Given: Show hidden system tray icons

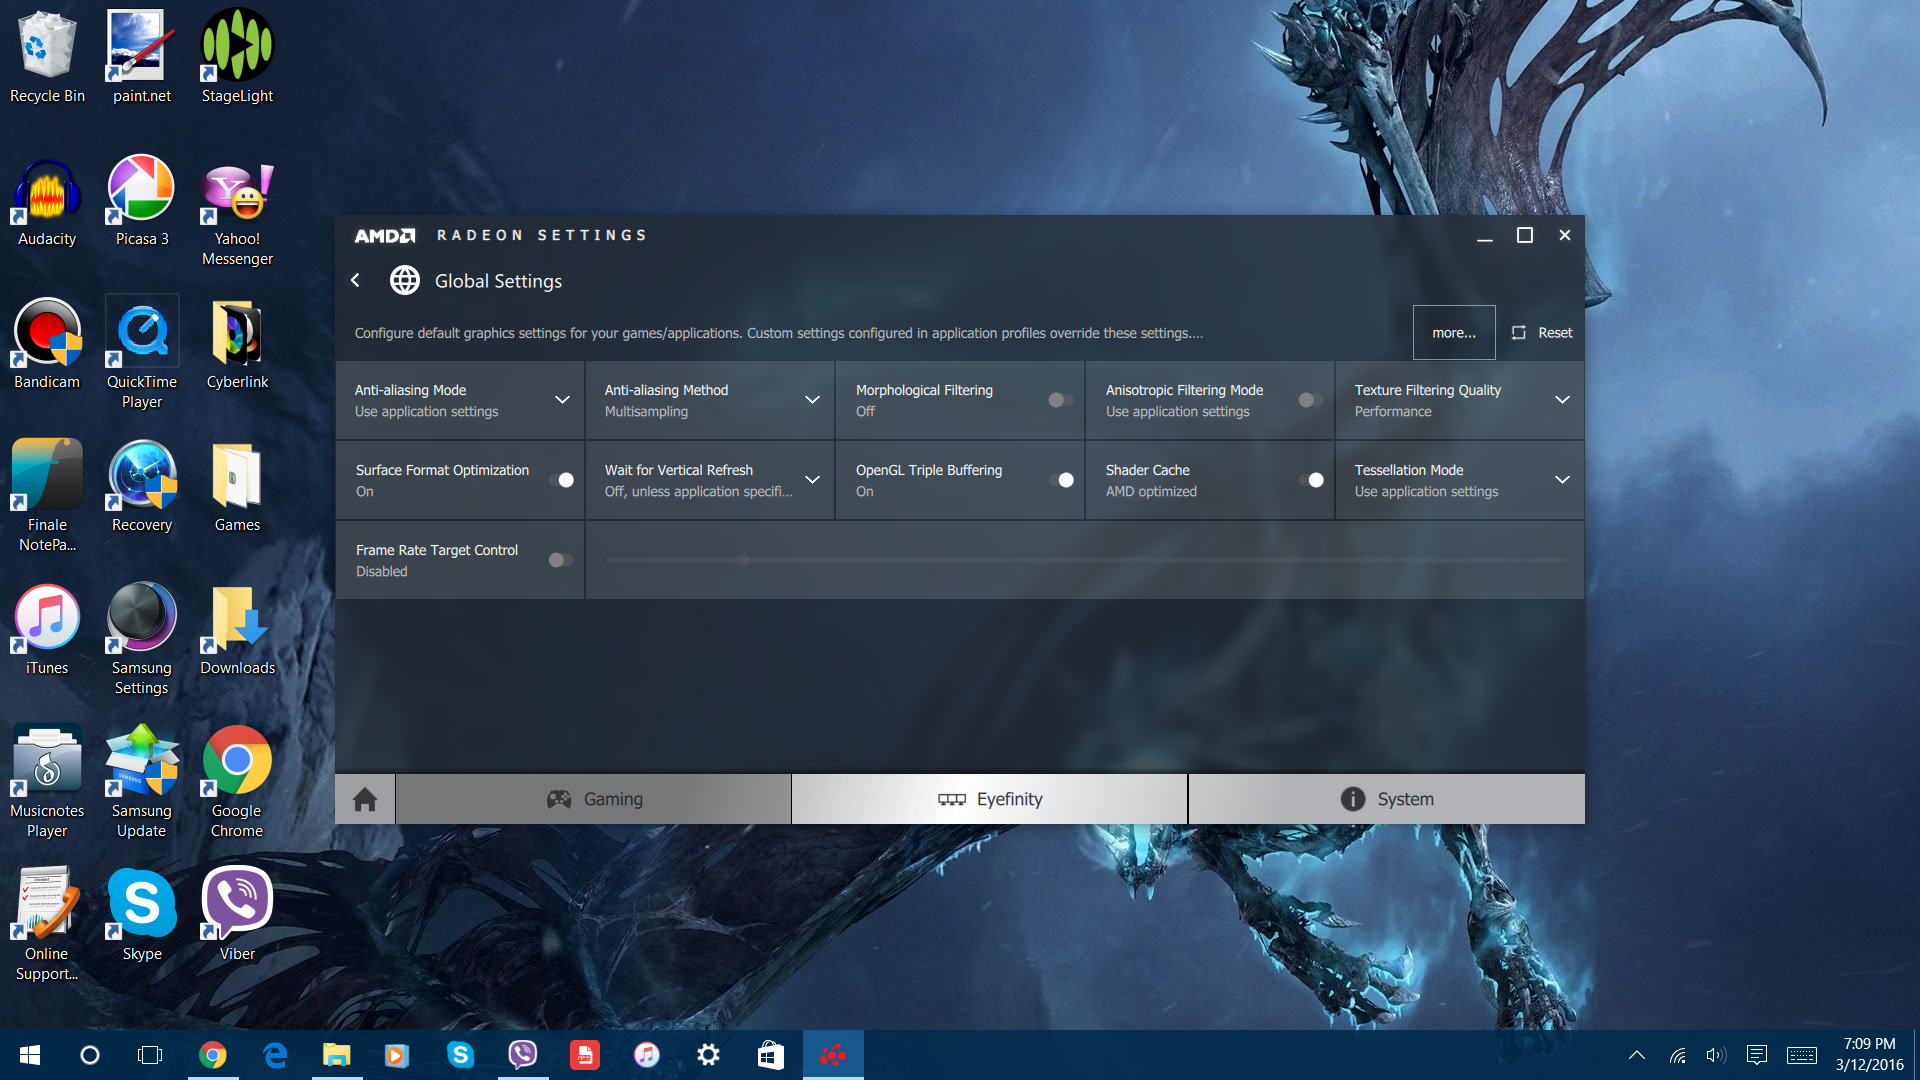Looking at the screenshot, I should 1637,1055.
